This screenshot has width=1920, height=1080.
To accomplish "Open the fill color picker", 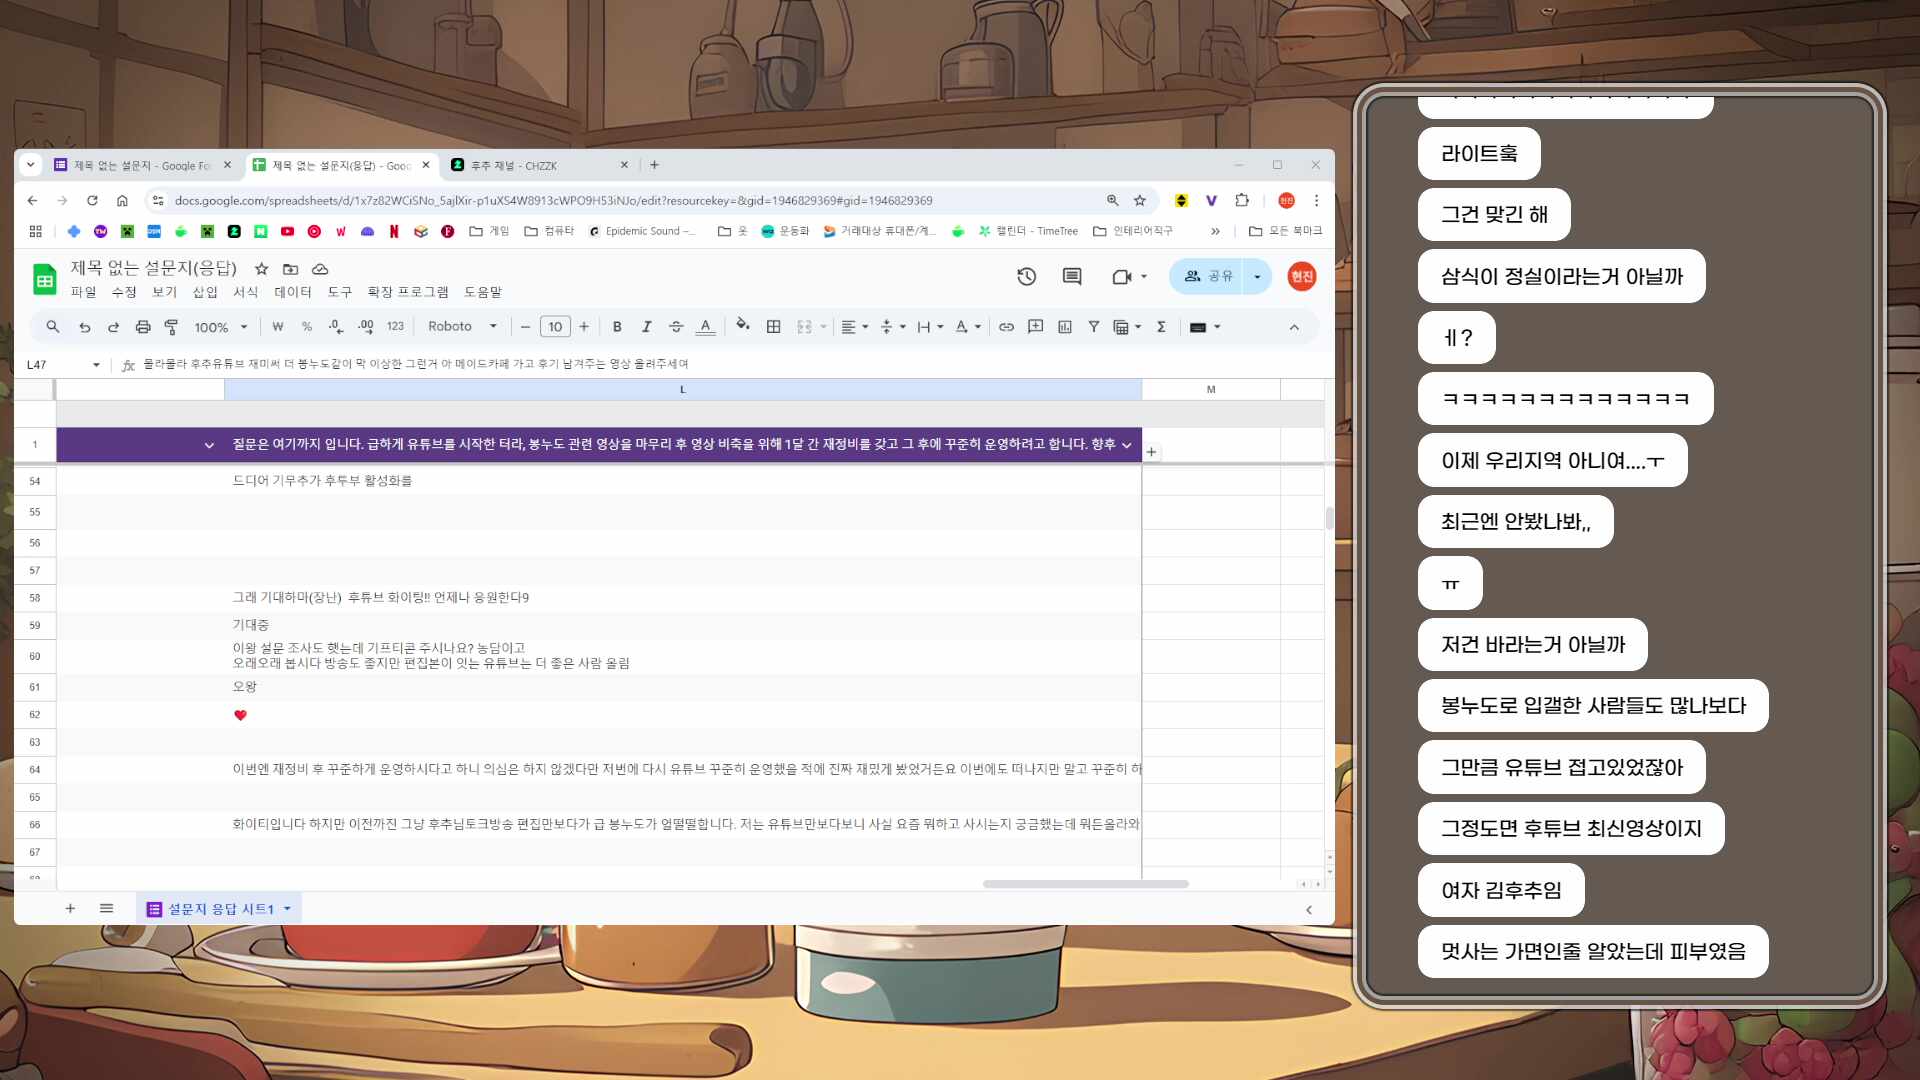I will [x=743, y=326].
